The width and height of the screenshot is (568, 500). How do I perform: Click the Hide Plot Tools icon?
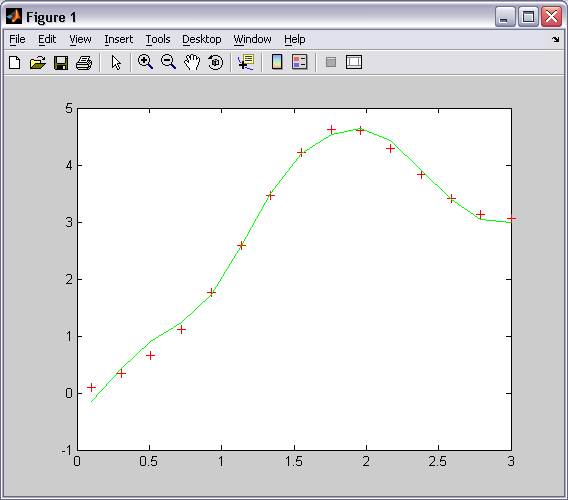pyautogui.click(x=331, y=62)
